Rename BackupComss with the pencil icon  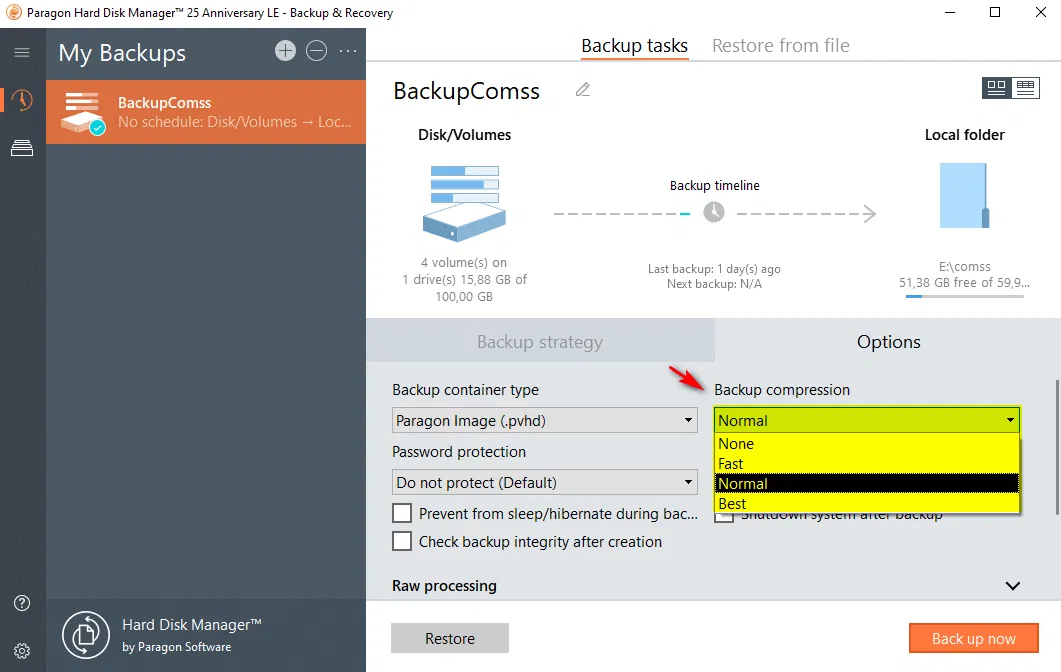pos(583,90)
